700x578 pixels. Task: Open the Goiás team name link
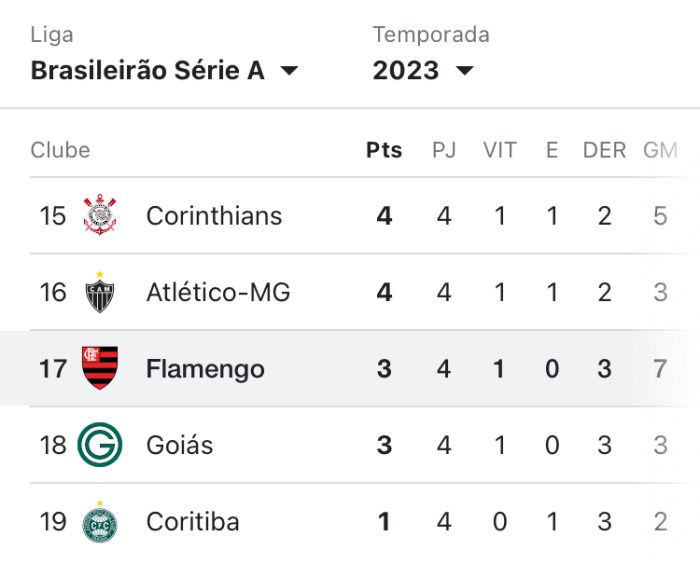click(x=179, y=445)
